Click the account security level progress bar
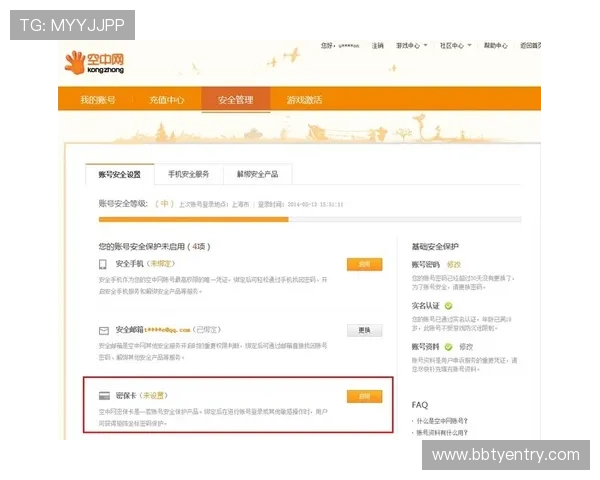600x480 pixels. pos(310,219)
